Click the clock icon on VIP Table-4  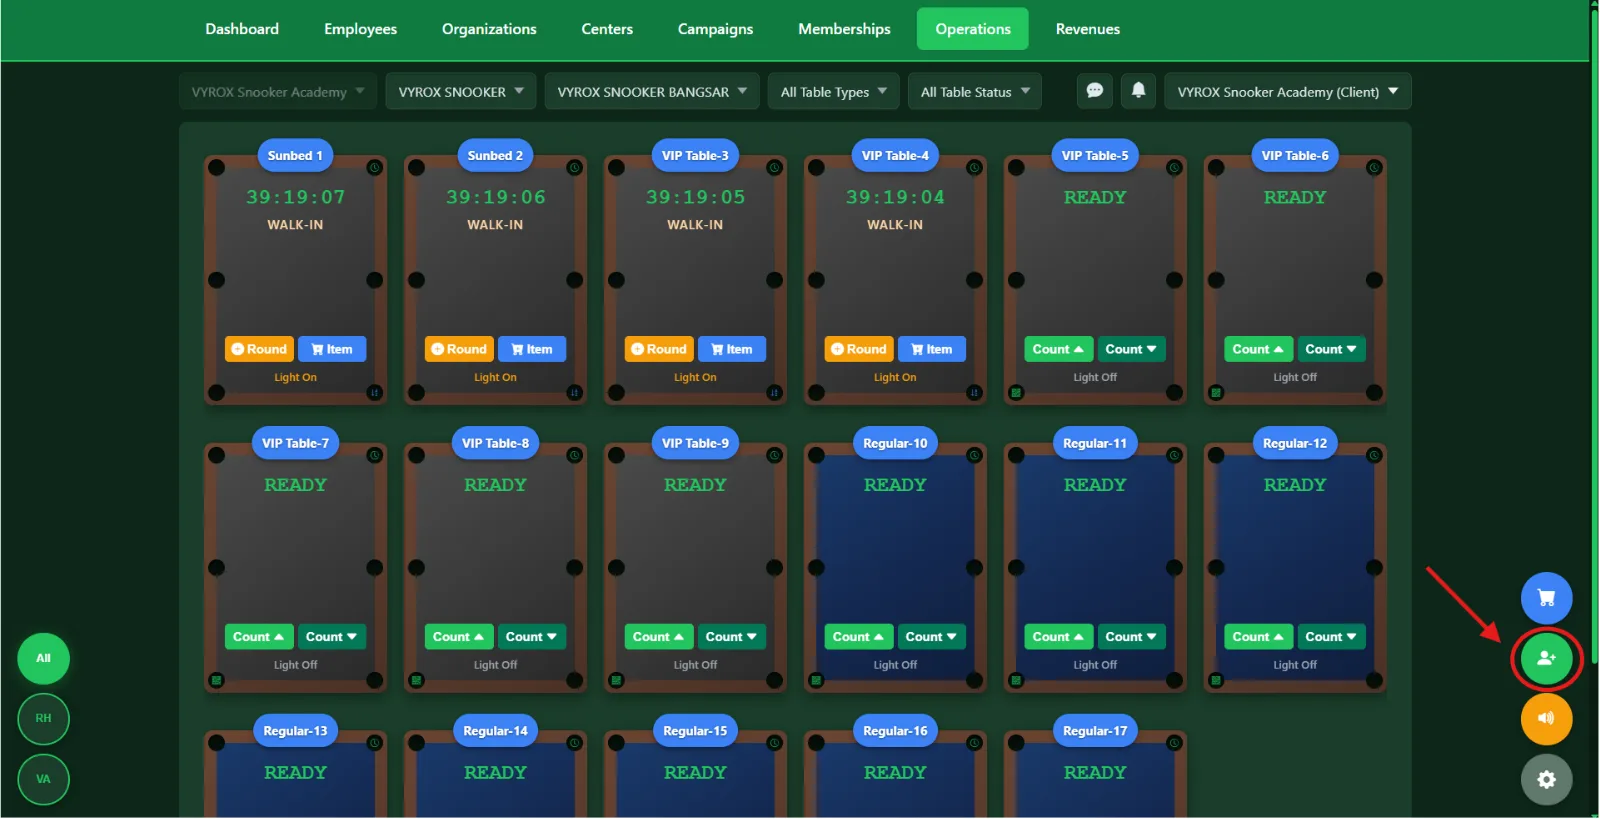(974, 167)
